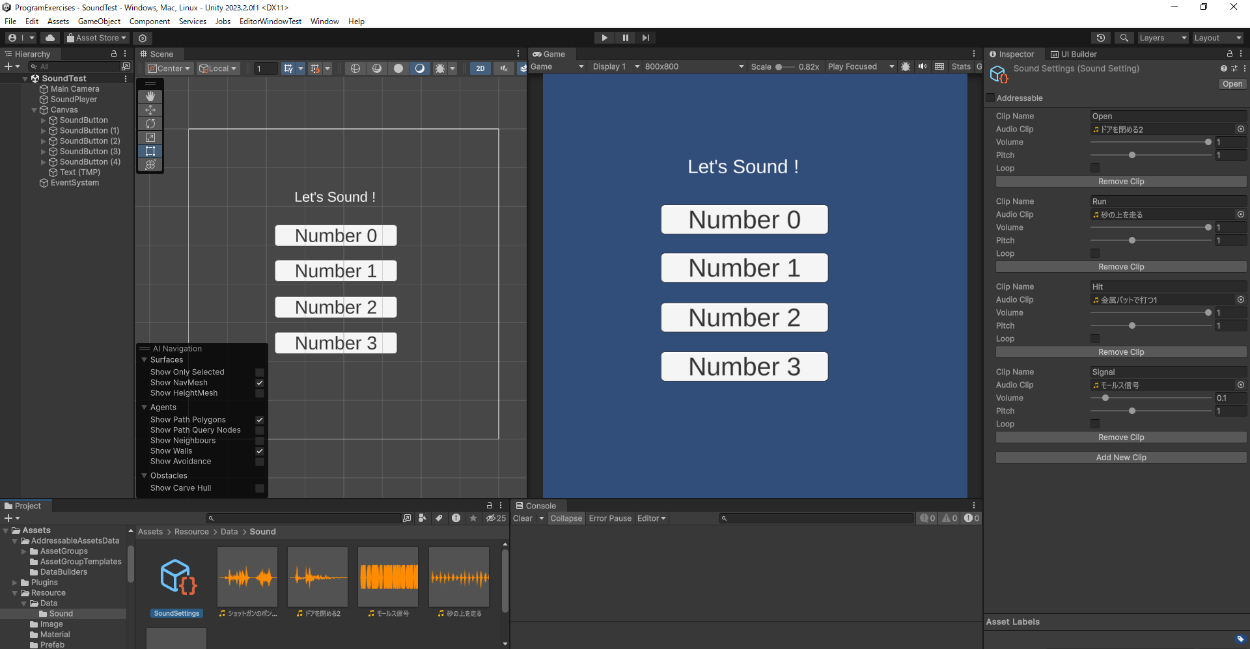The width and height of the screenshot is (1250, 649).
Task: Open the Layers dropdown
Action: (1162, 38)
